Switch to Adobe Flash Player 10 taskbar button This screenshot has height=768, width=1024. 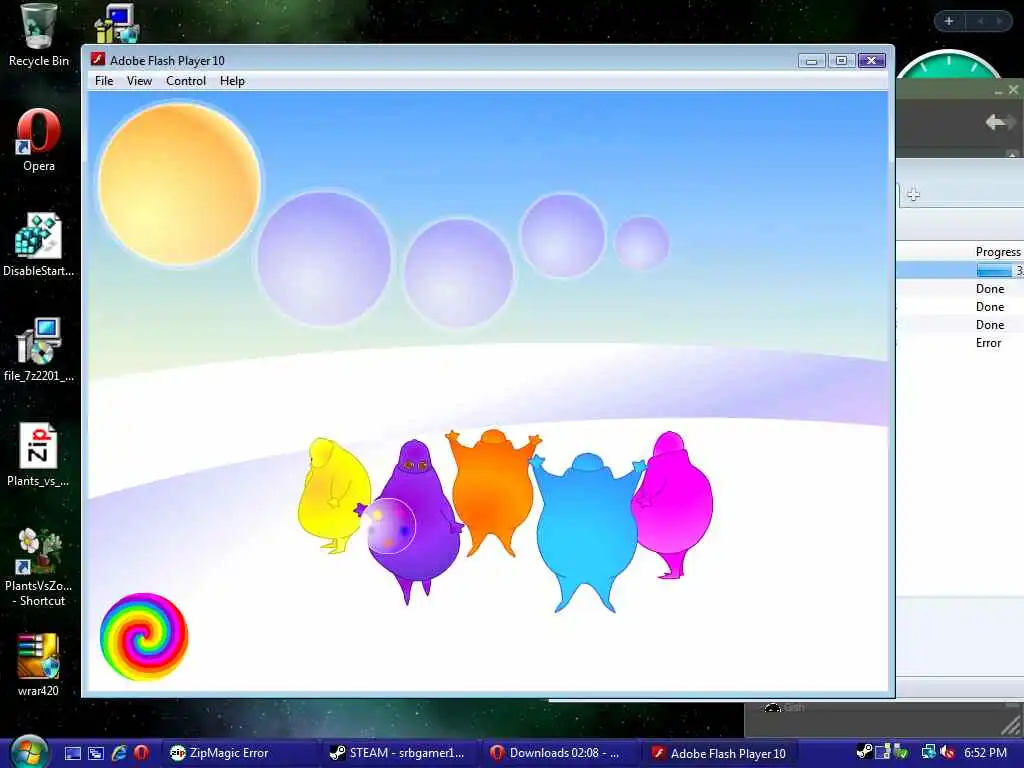[x=720, y=753]
